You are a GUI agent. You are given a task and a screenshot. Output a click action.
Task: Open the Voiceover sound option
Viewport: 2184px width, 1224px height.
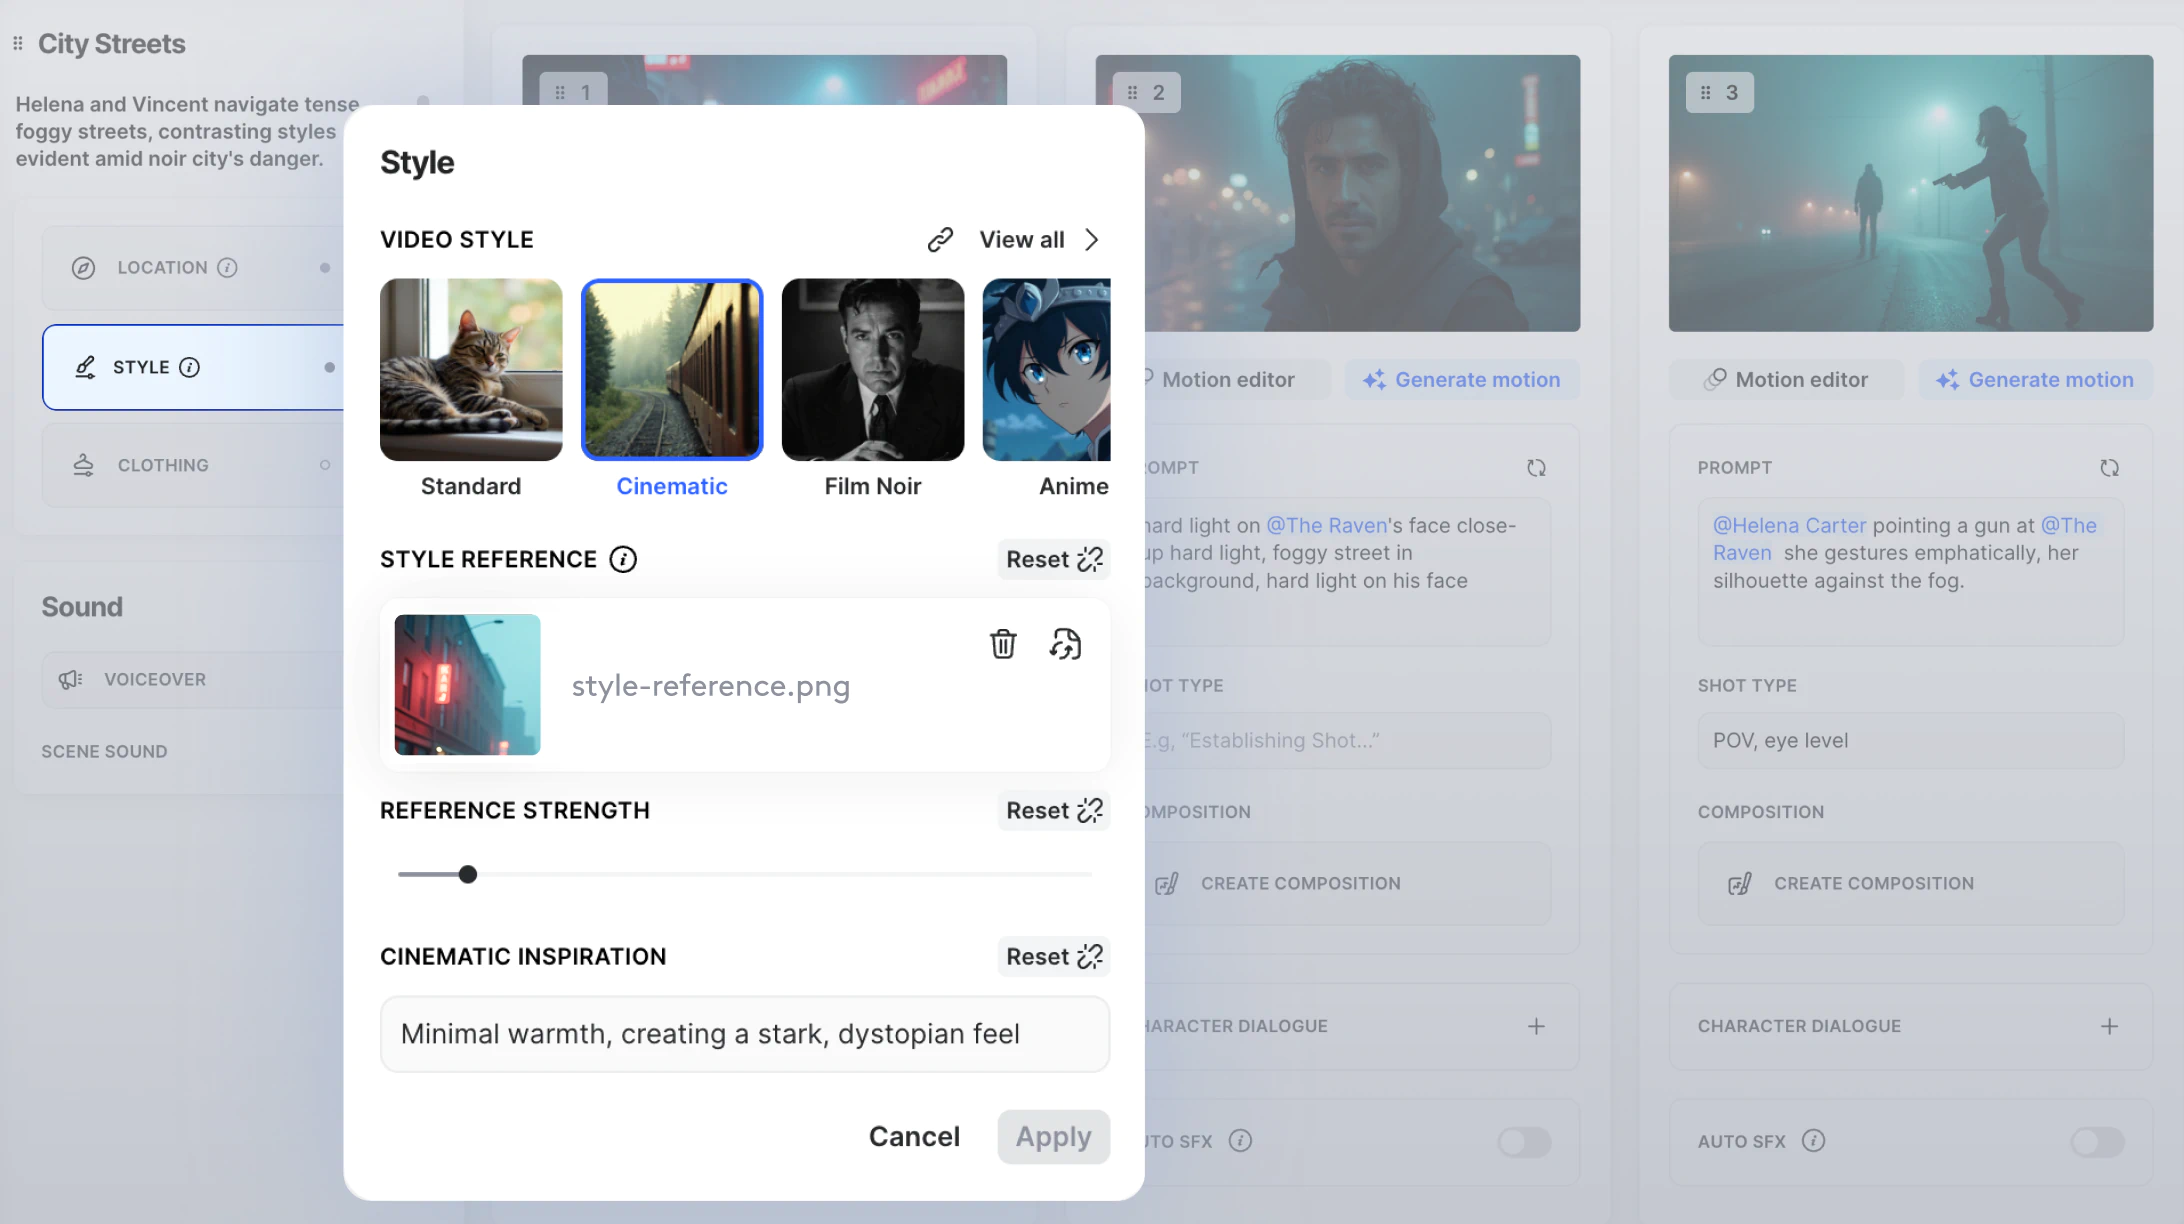coord(194,680)
